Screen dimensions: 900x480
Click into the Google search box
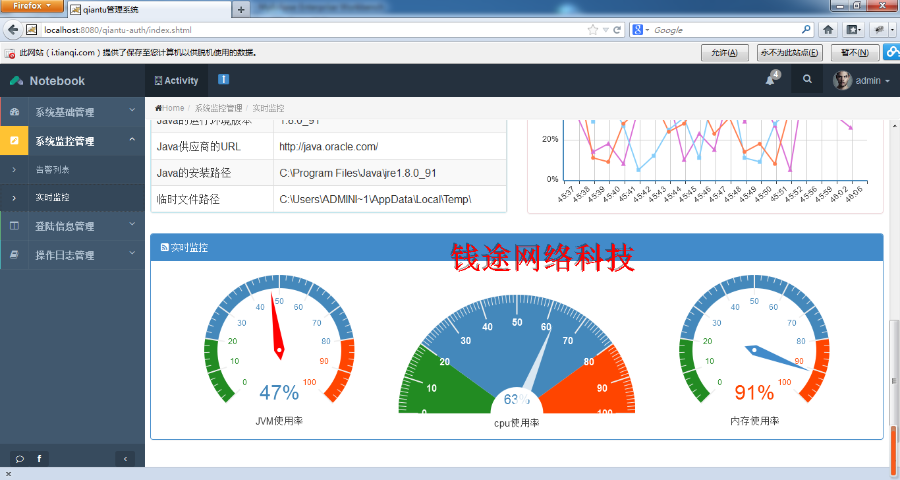point(726,30)
